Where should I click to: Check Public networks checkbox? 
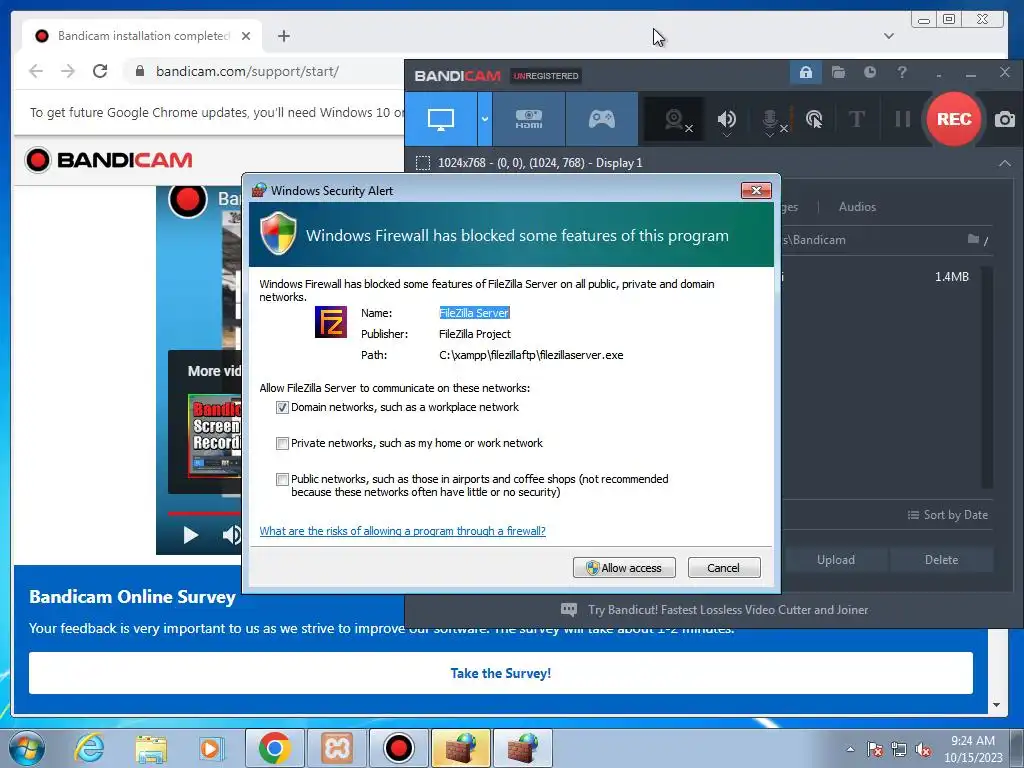pyautogui.click(x=282, y=479)
